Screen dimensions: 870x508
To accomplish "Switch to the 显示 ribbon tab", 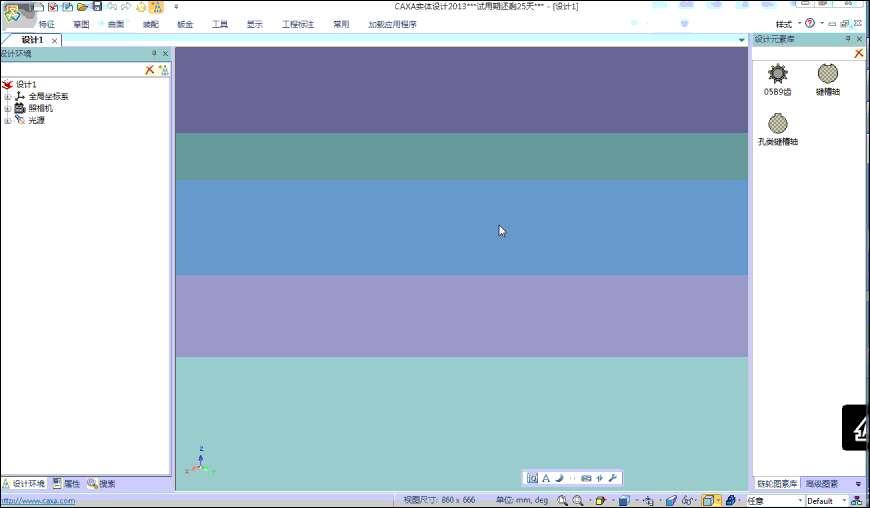I will pos(255,24).
